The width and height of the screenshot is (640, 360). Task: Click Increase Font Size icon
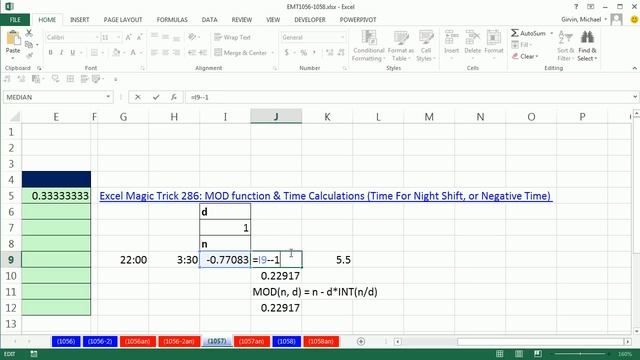(129, 37)
